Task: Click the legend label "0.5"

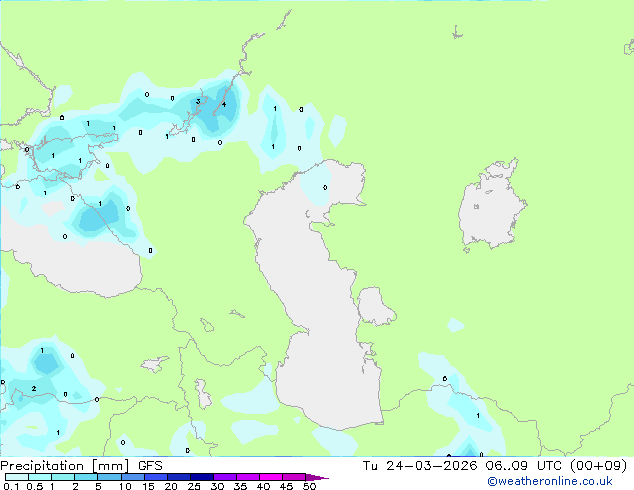Action: coord(35,486)
